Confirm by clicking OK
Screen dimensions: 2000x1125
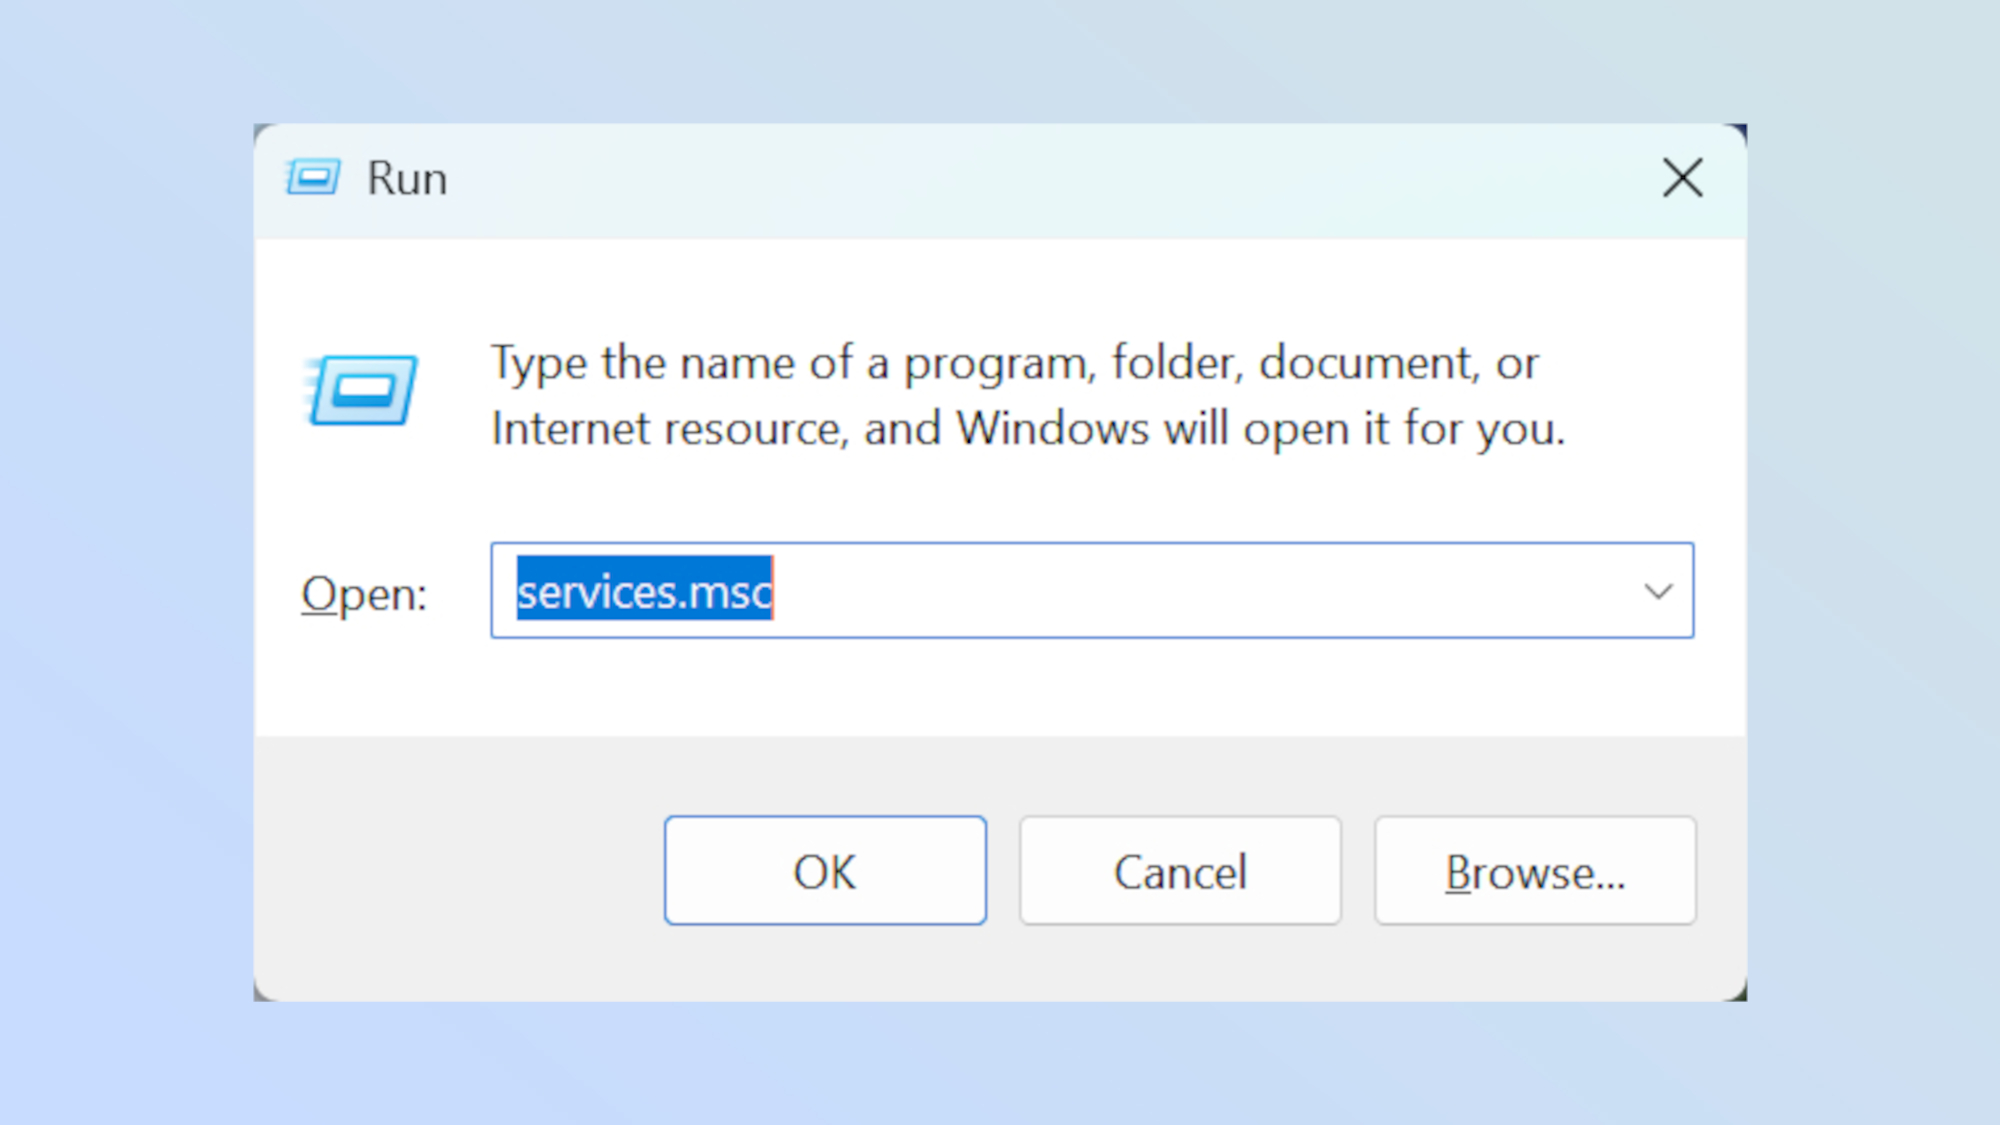825,870
